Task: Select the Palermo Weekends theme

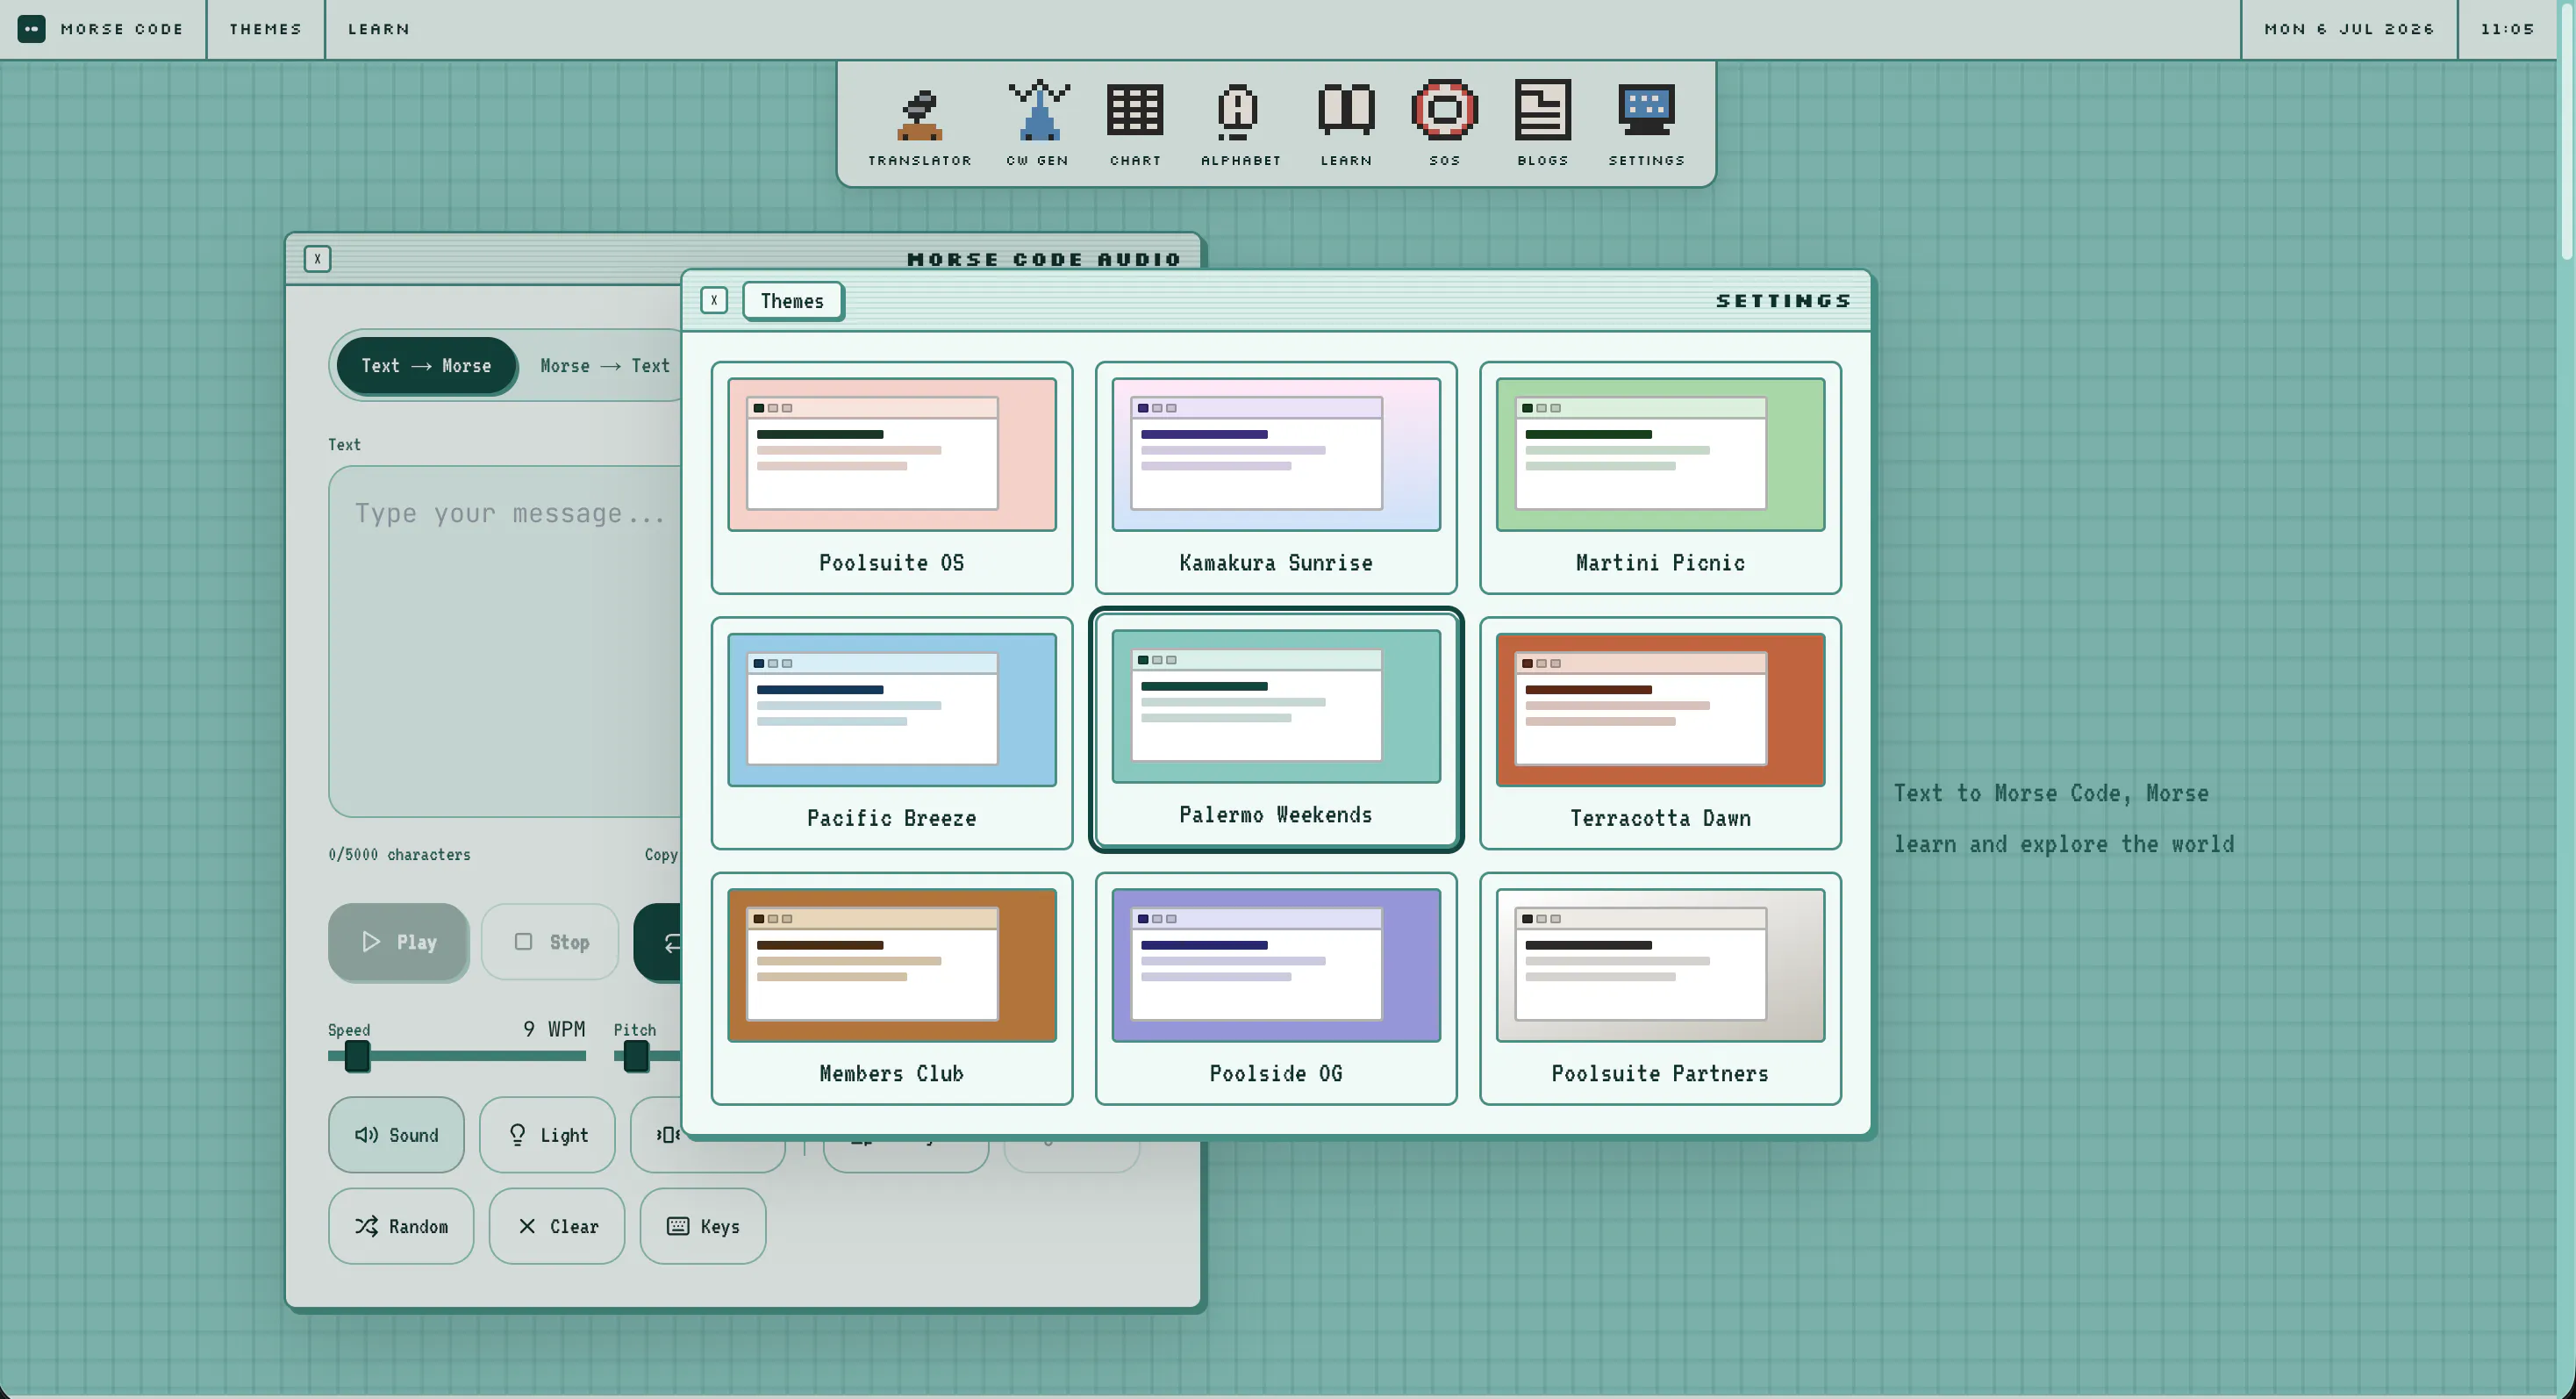Action: (1275, 730)
